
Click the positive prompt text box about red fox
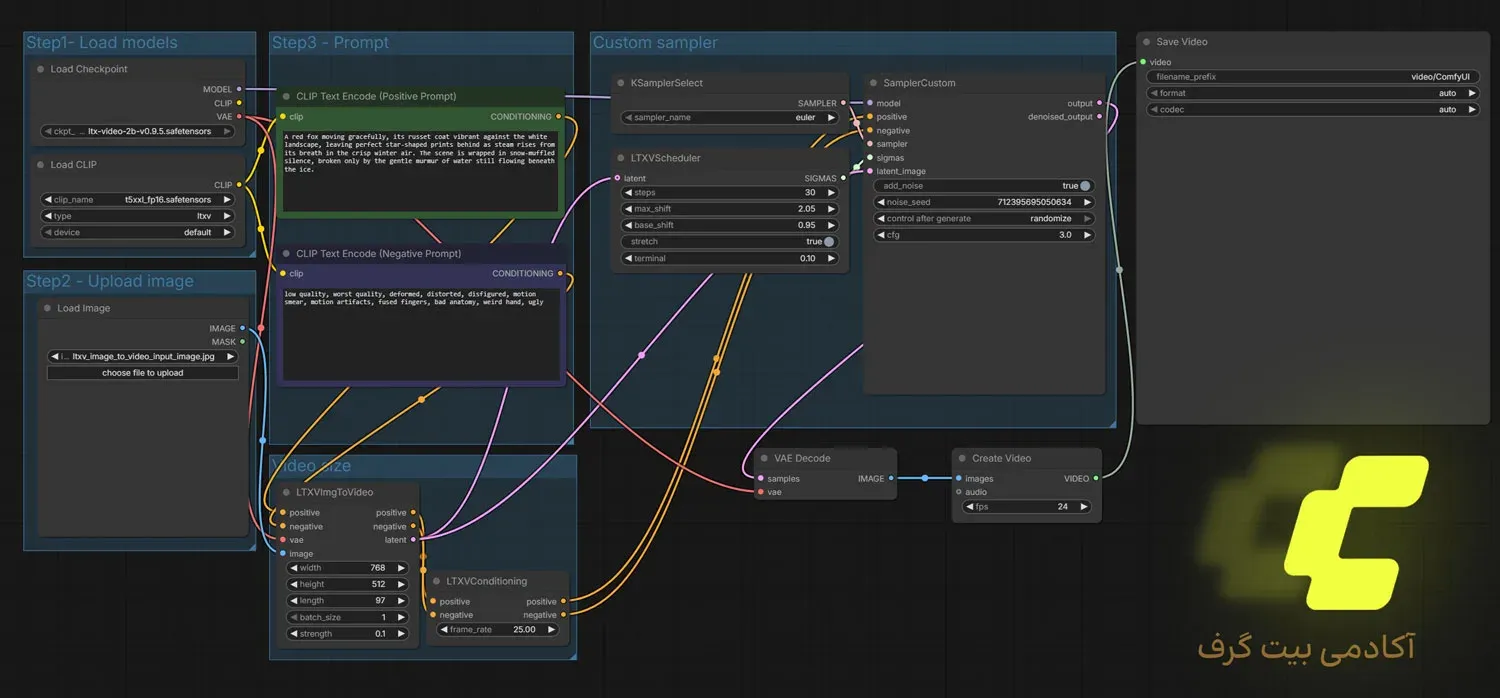[x=419, y=170]
